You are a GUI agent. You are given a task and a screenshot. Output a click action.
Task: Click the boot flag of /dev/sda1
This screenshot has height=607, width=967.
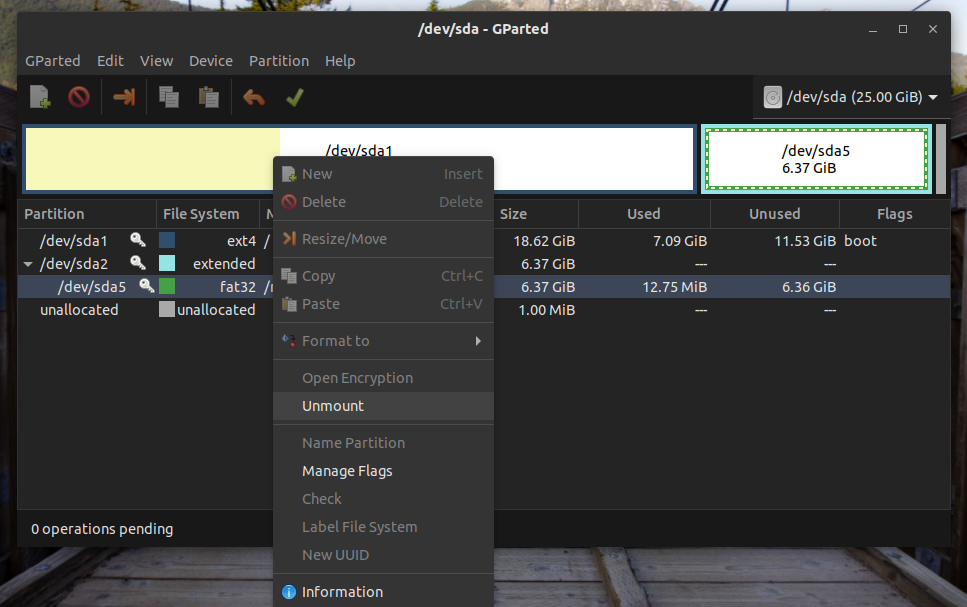pos(860,241)
